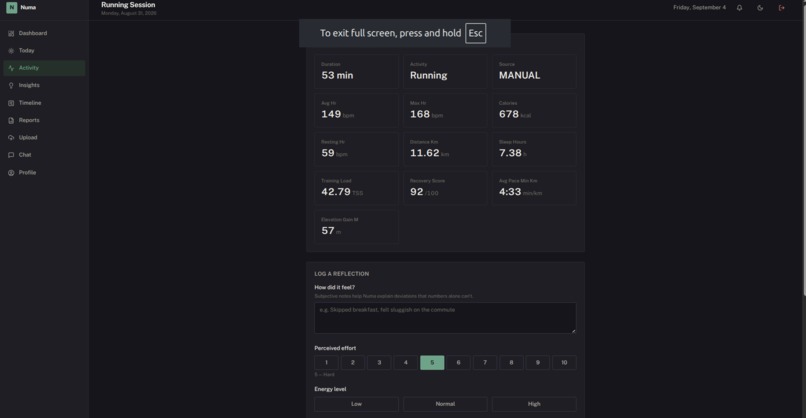The height and width of the screenshot is (418, 806).
Task: Click the Running activity value
Action: coord(428,76)
